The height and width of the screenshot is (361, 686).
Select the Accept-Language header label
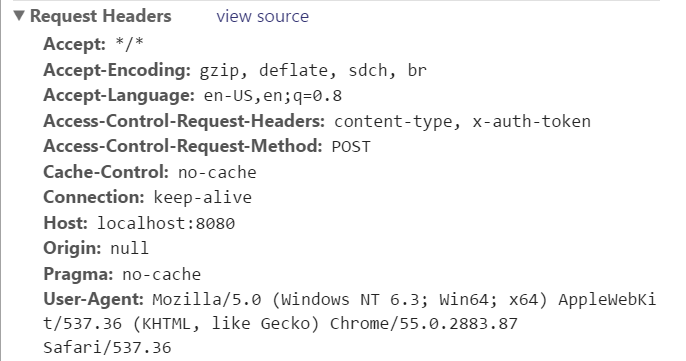pyautogui.click(x=119, y=95)
